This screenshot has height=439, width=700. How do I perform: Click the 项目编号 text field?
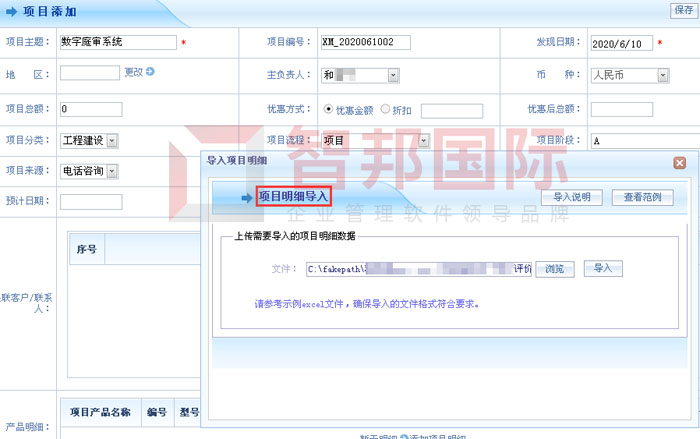coord(365,43)
